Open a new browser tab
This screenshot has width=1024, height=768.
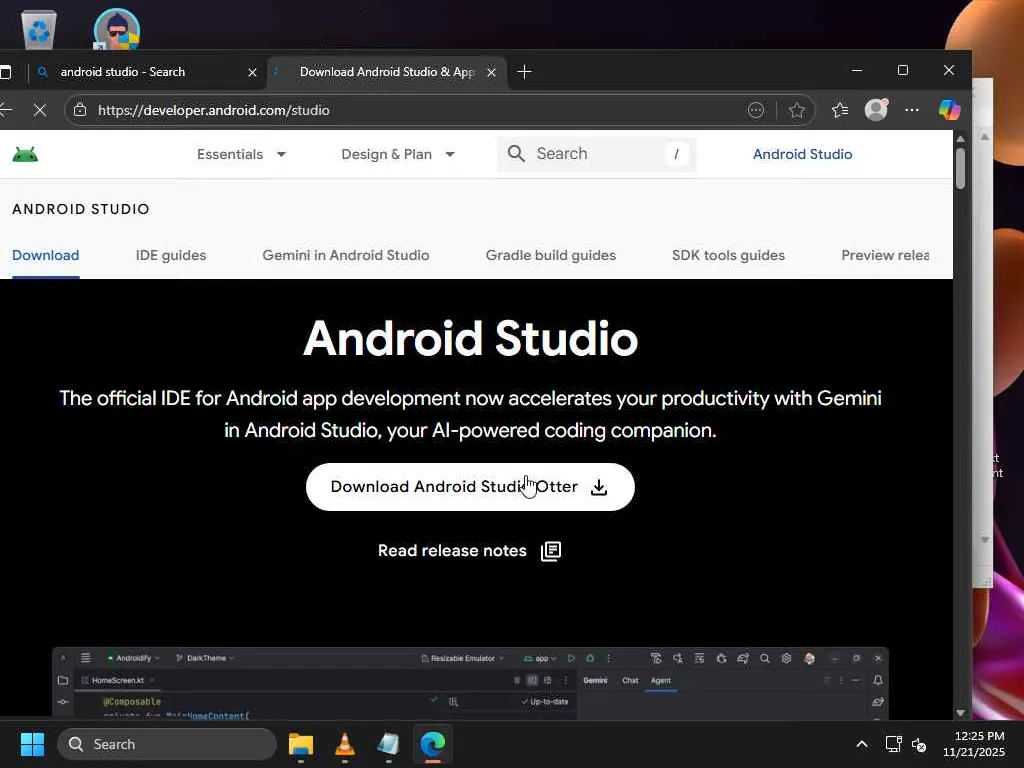pyautogui.click(x=524, y=72)
